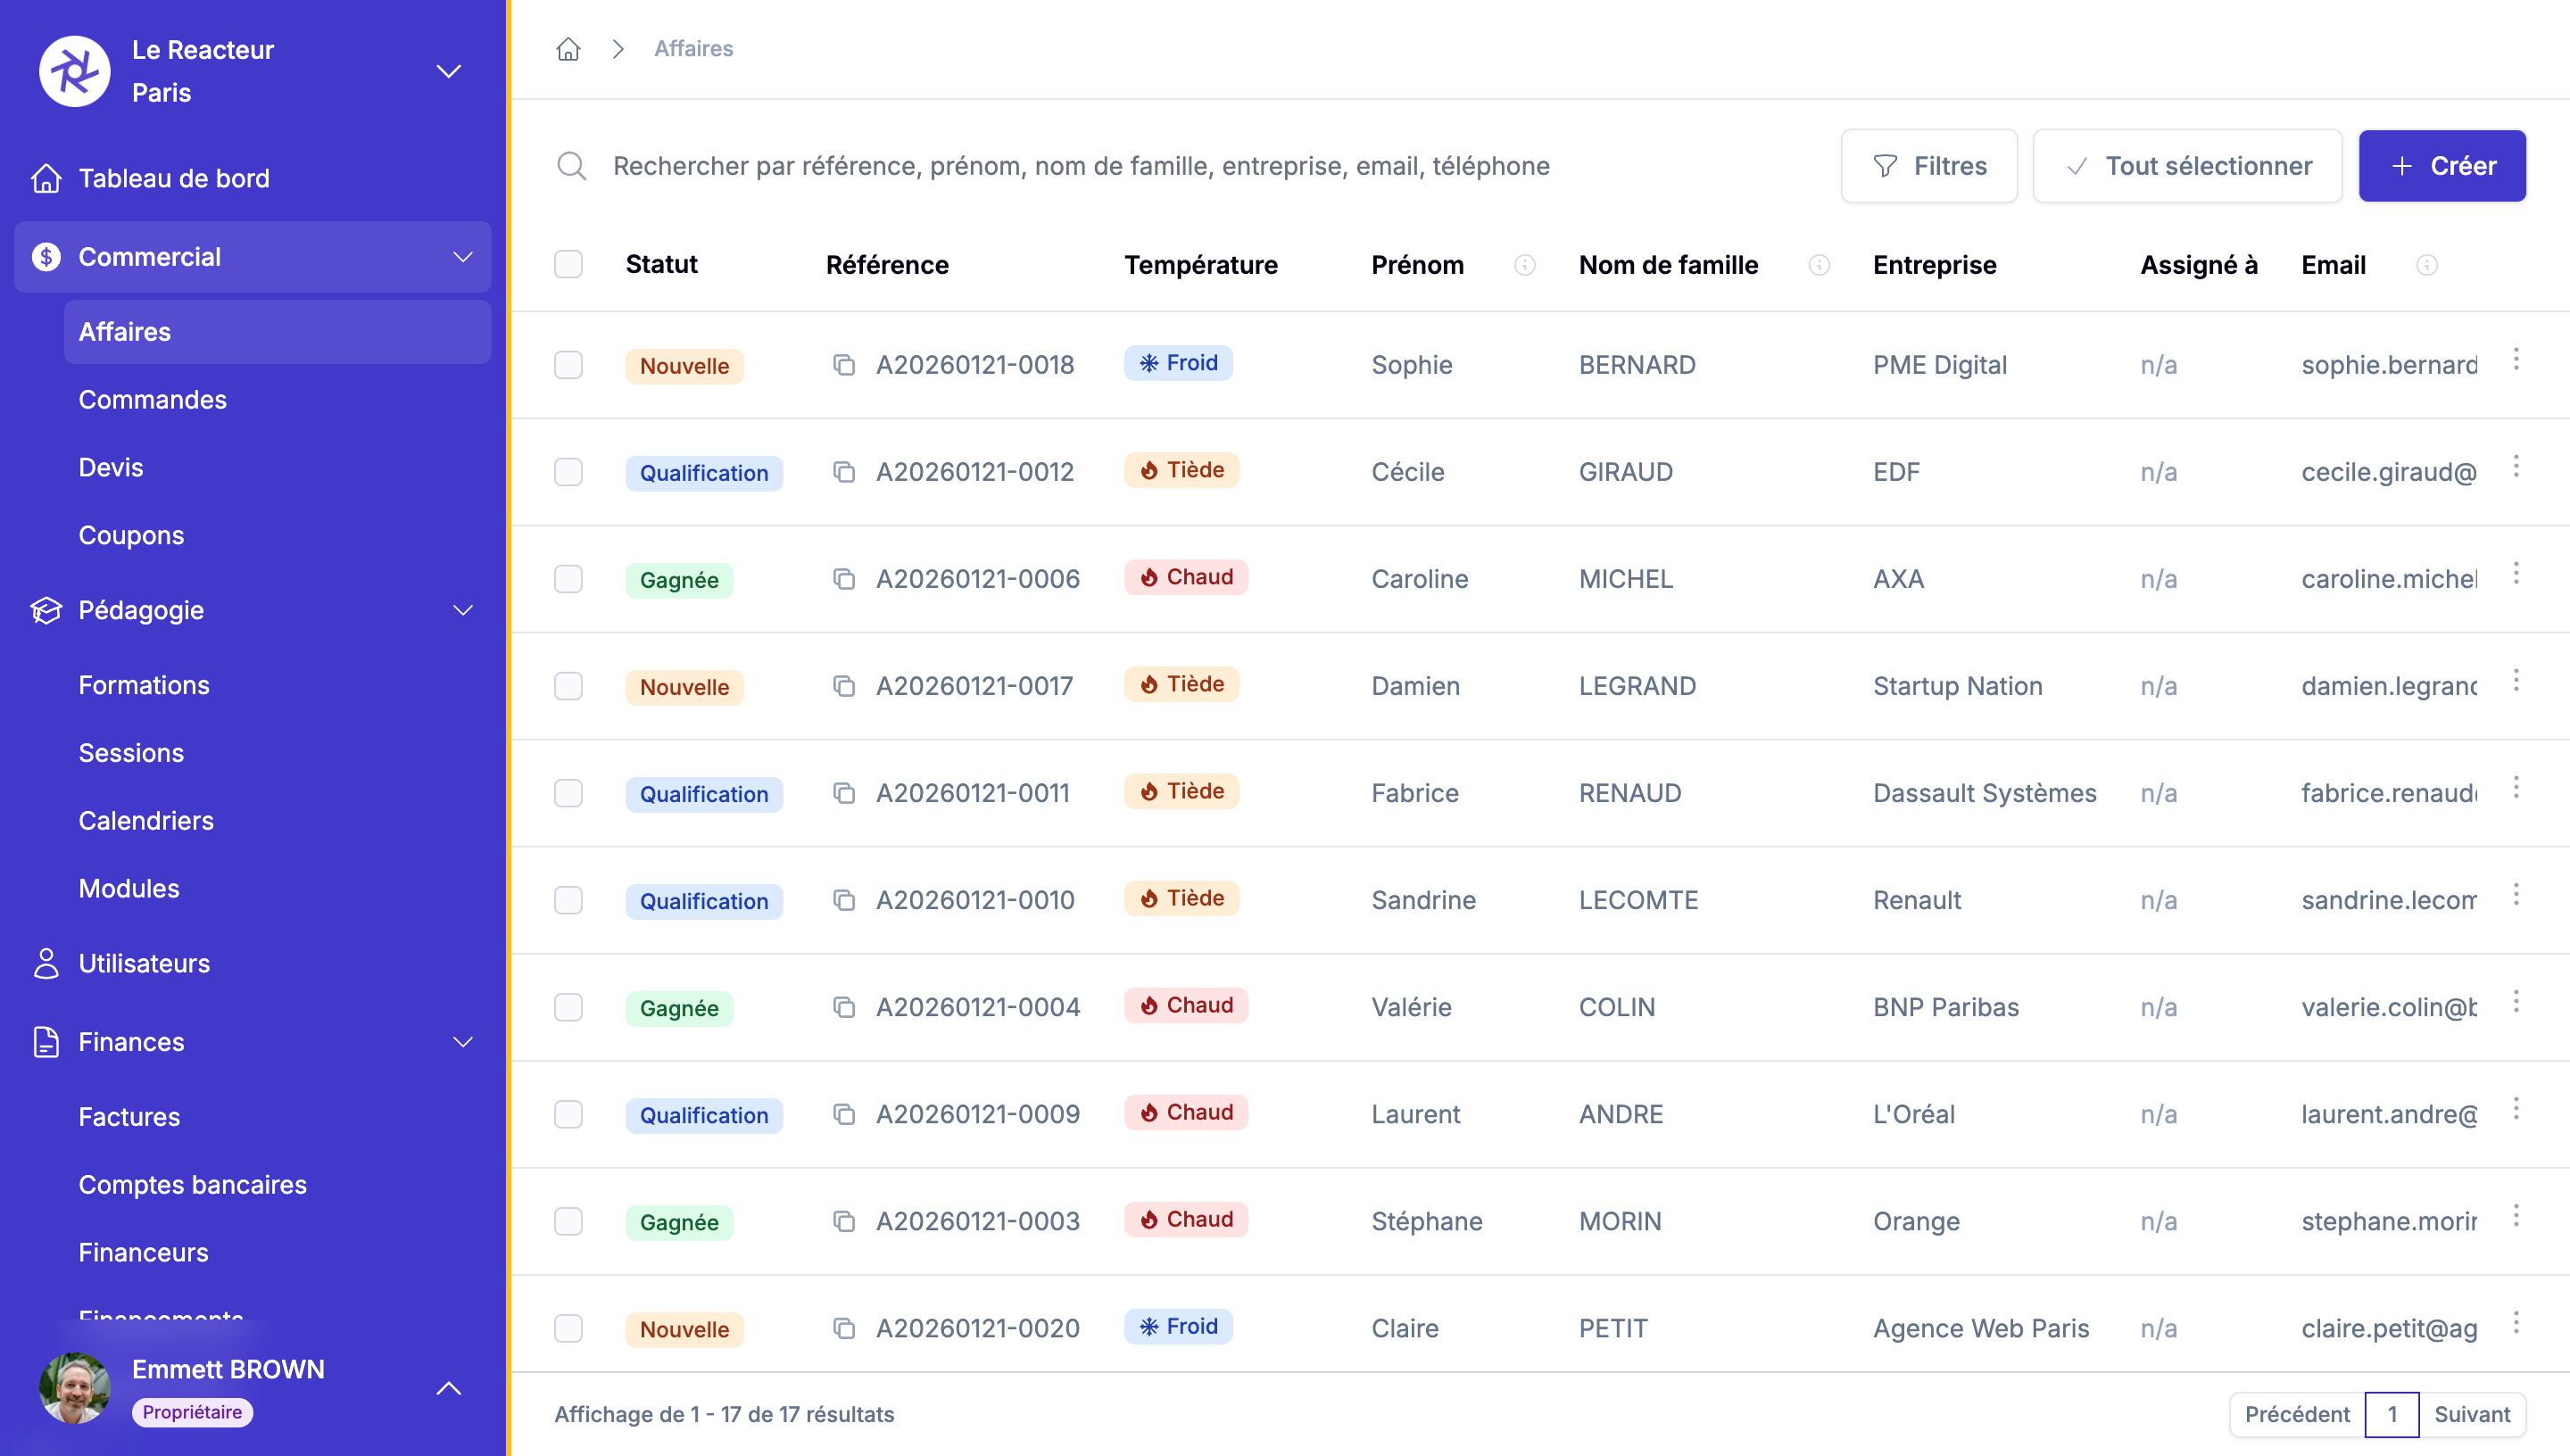Image resolution: width=2570 pixels, height=1456 pixels.
Task: Check the checkbox on Sophie BERNARD's row
Action: tap(569, 365)
